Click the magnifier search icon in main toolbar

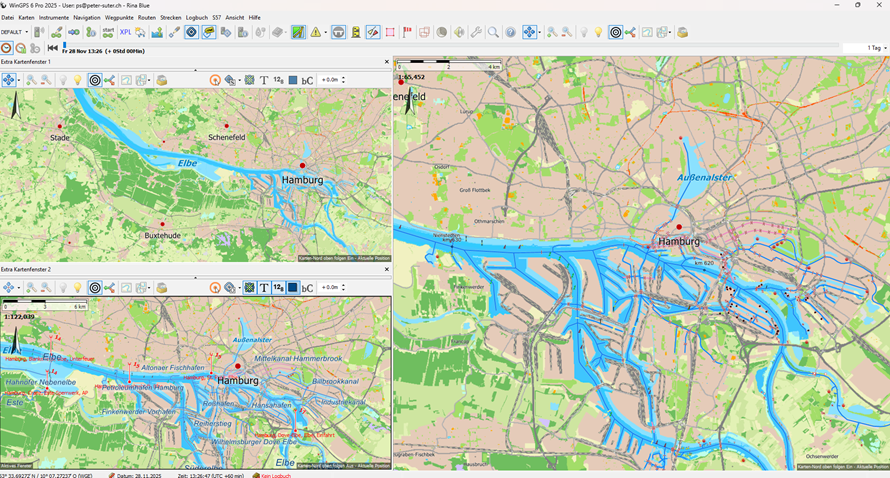click(x=493, y=32)
